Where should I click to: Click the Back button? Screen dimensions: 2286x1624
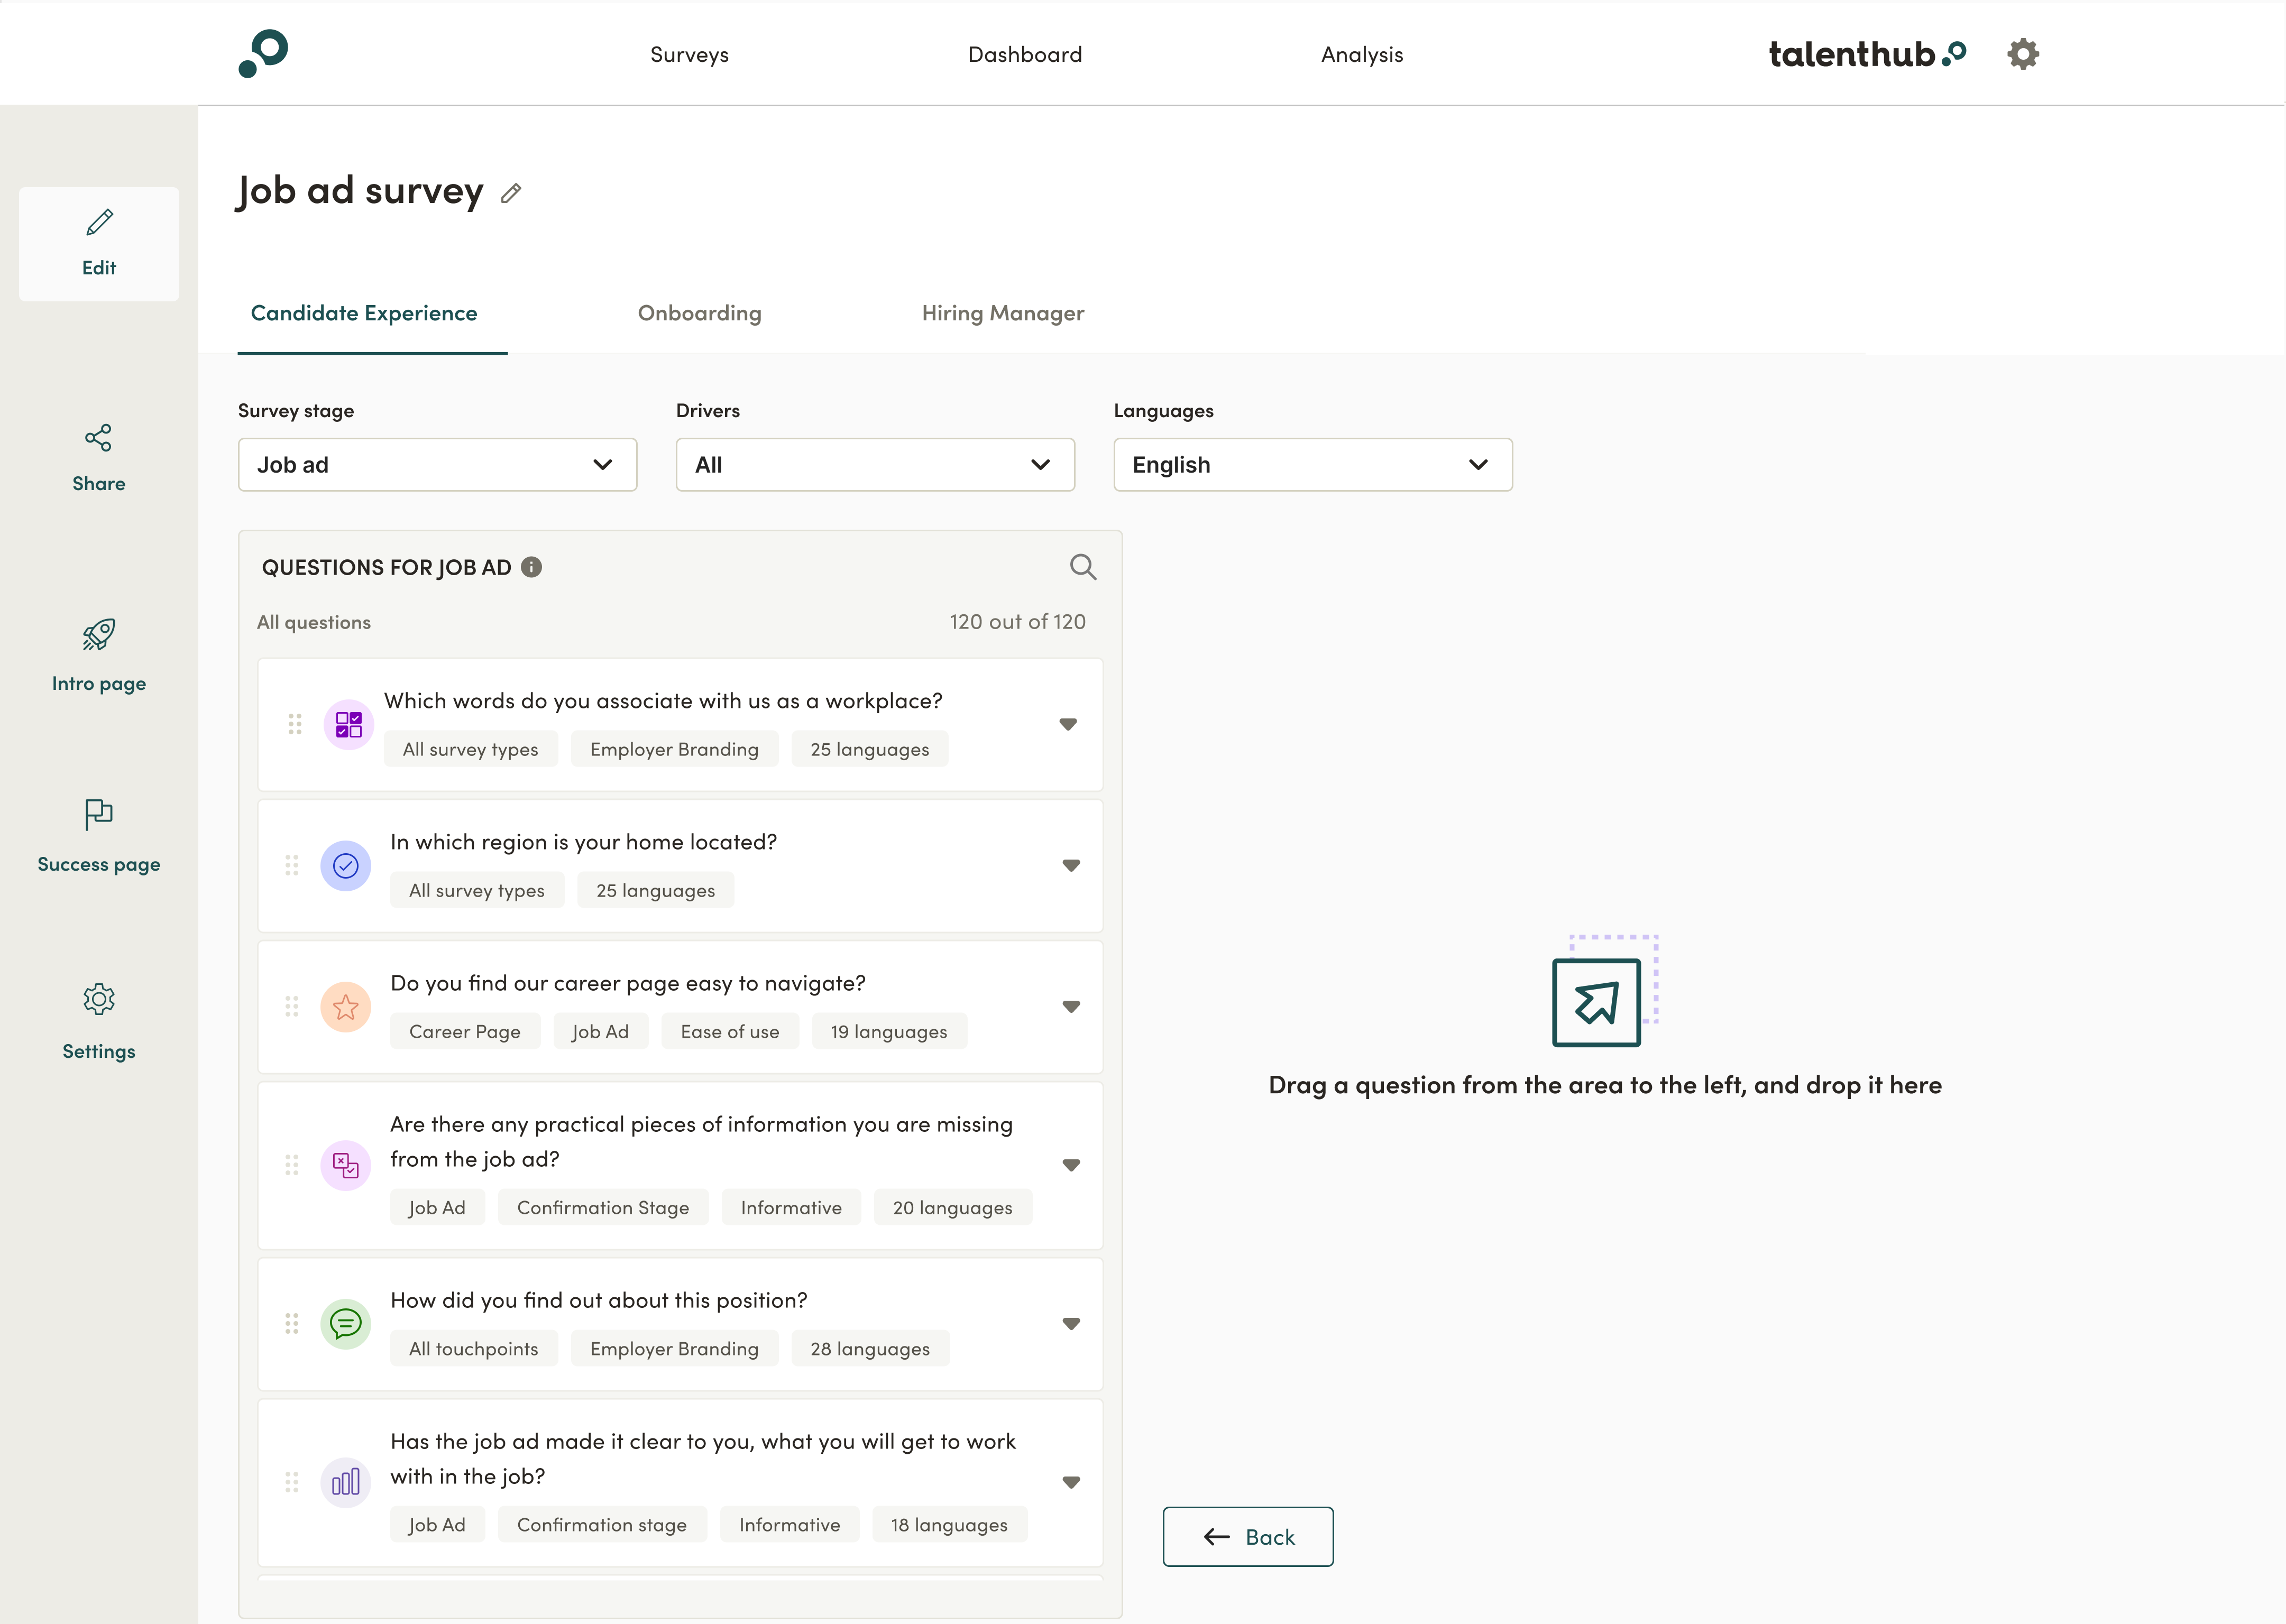click(1247, 1536)
